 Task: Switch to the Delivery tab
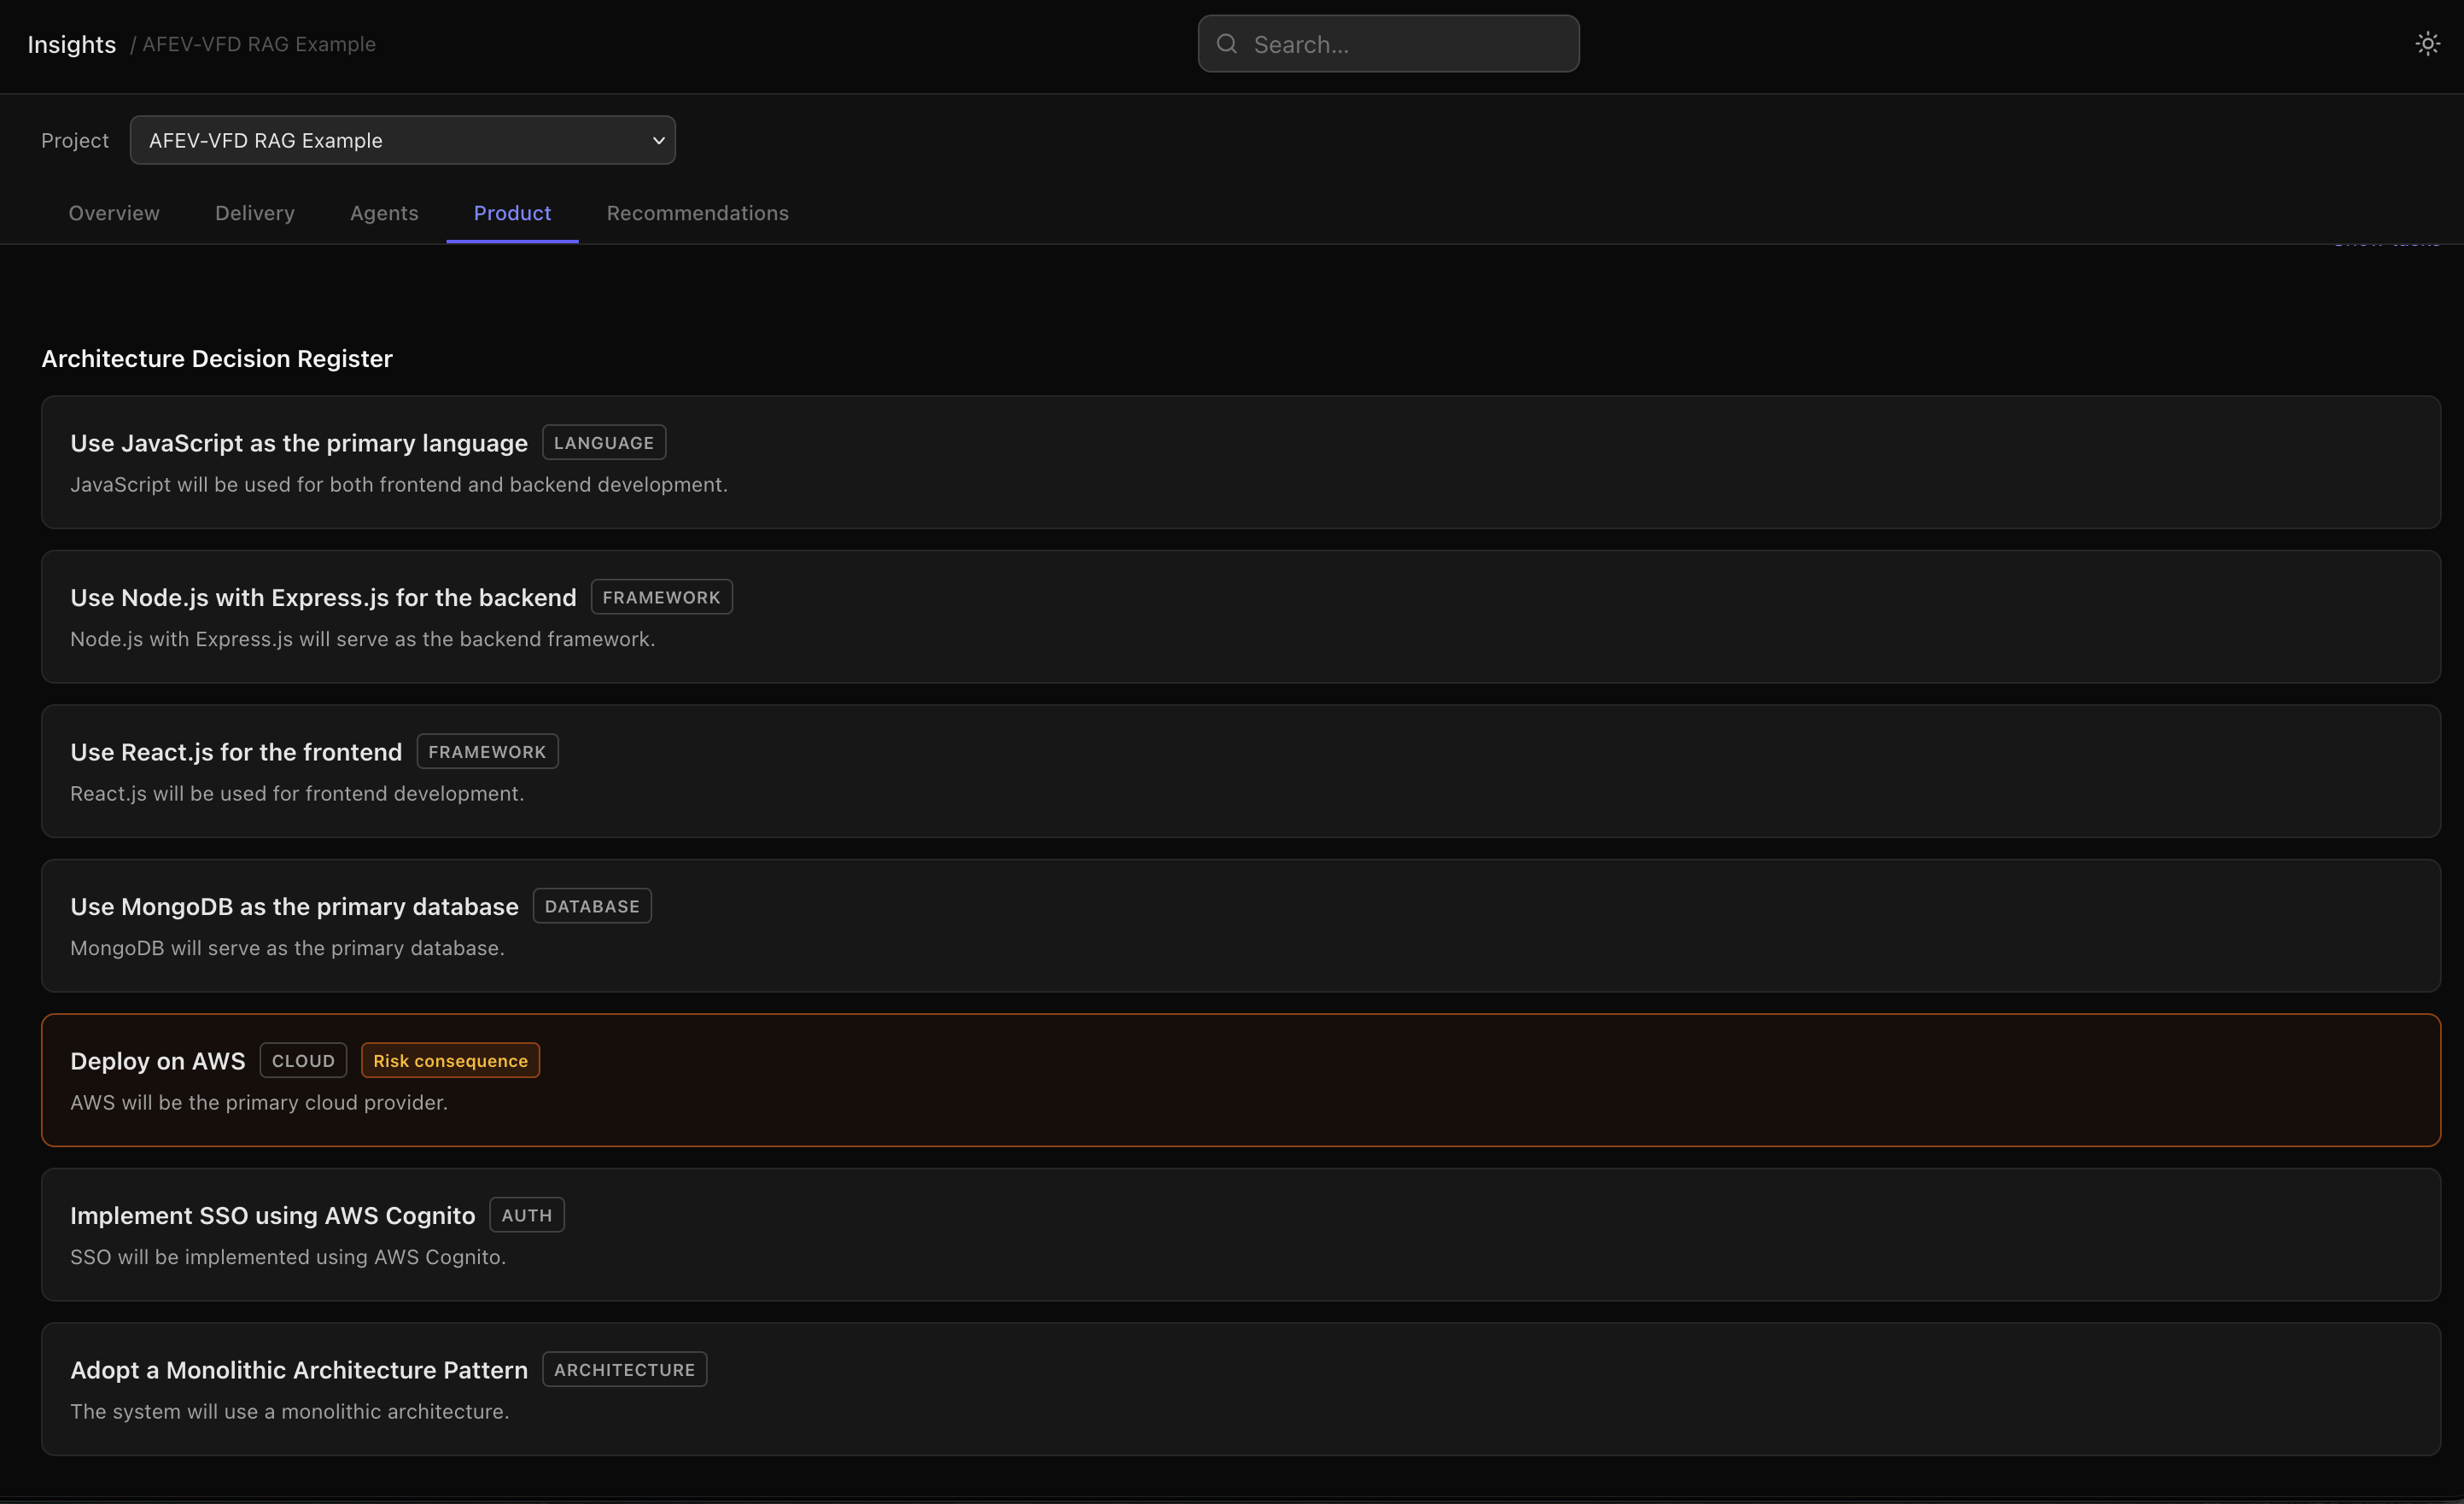[255, 213]
